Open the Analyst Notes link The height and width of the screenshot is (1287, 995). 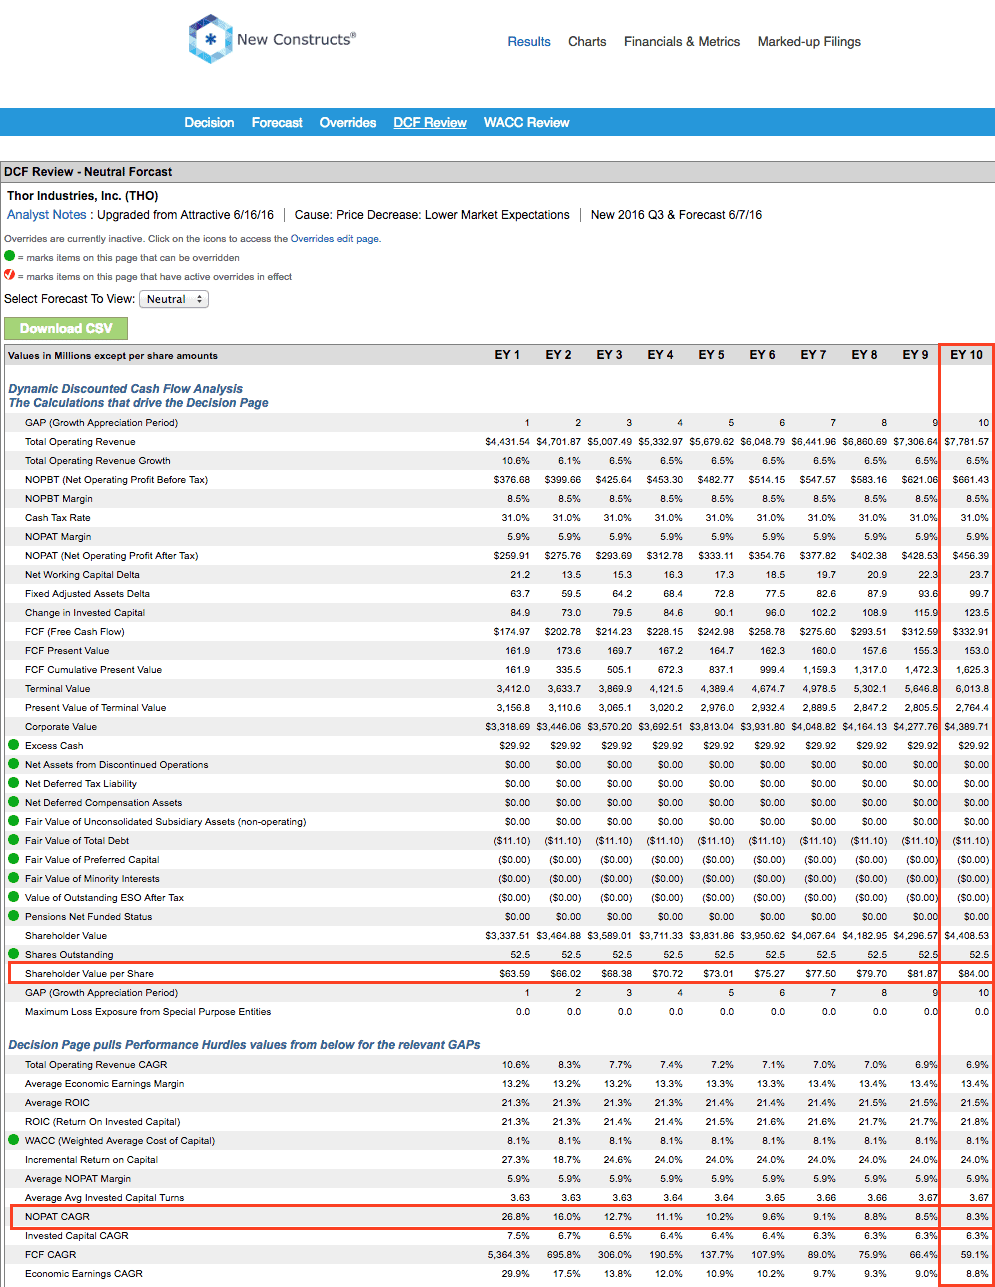click(47, 214)
